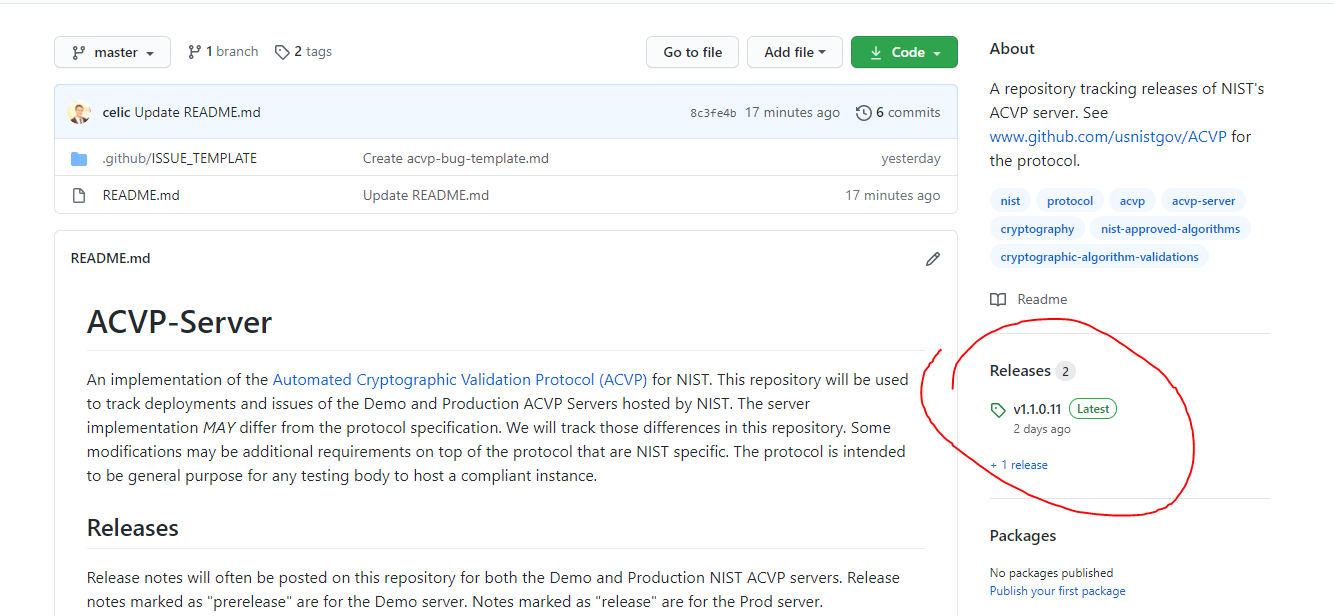Open Publish your first package link

pyautogui.click(x=1057, y=590)
